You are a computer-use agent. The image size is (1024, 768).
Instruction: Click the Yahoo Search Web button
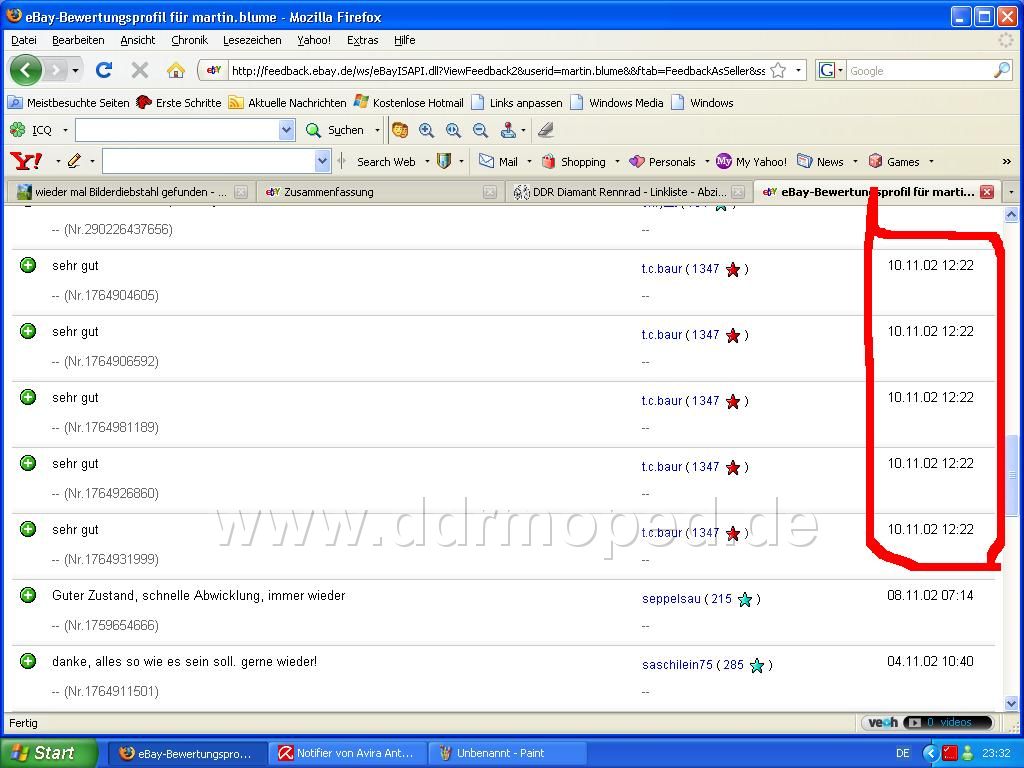(386, 161)
